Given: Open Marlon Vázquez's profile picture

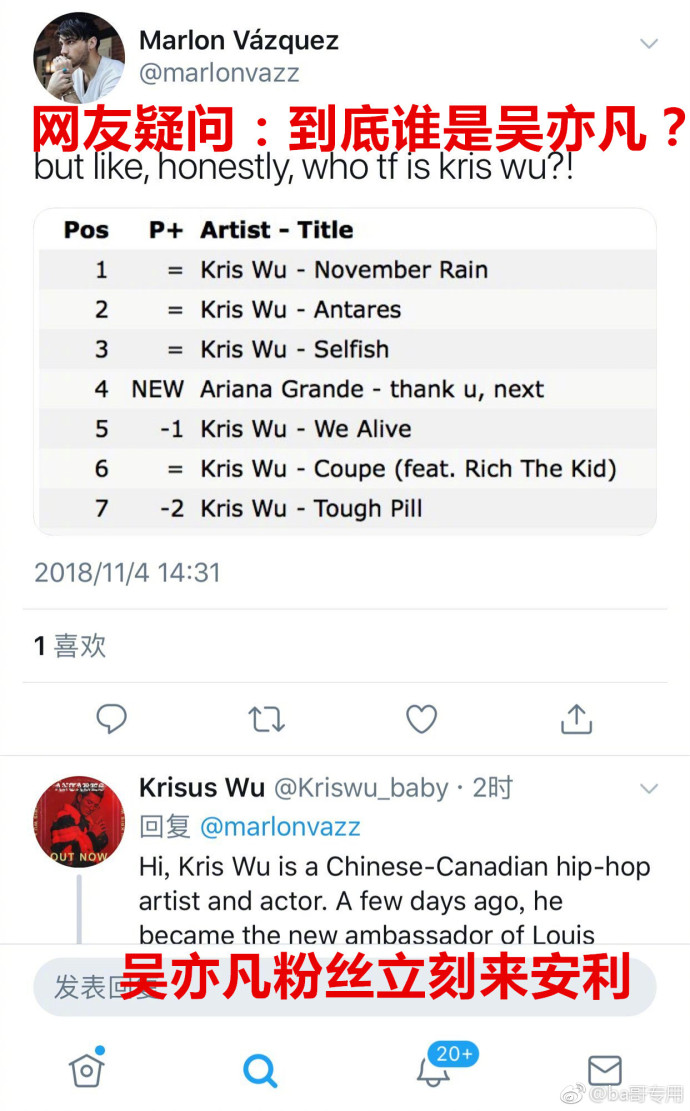Looking at the screenshot, I should [79, 58].
